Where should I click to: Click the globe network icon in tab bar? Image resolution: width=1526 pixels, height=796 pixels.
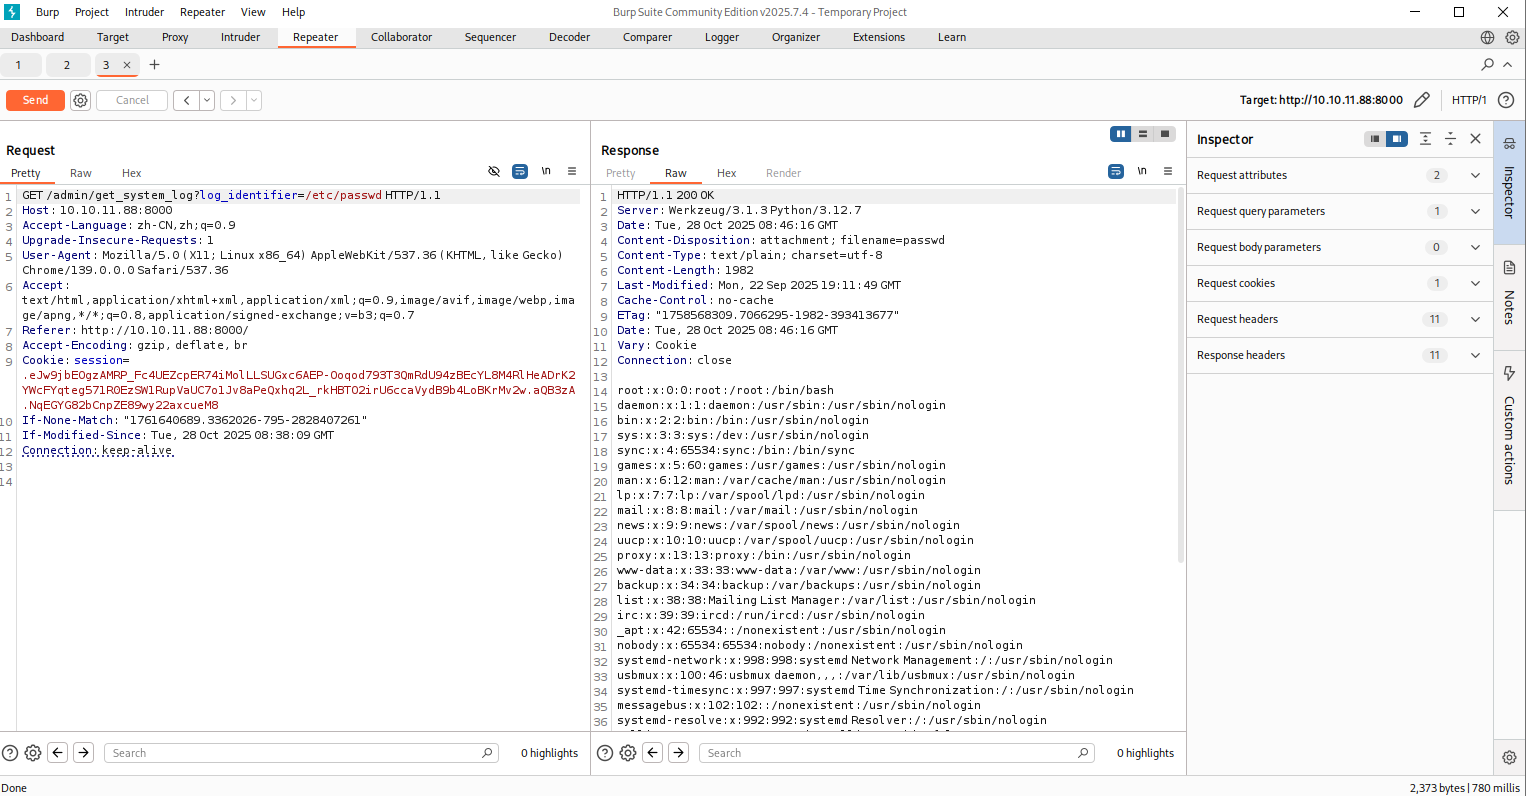point(1487,37)
